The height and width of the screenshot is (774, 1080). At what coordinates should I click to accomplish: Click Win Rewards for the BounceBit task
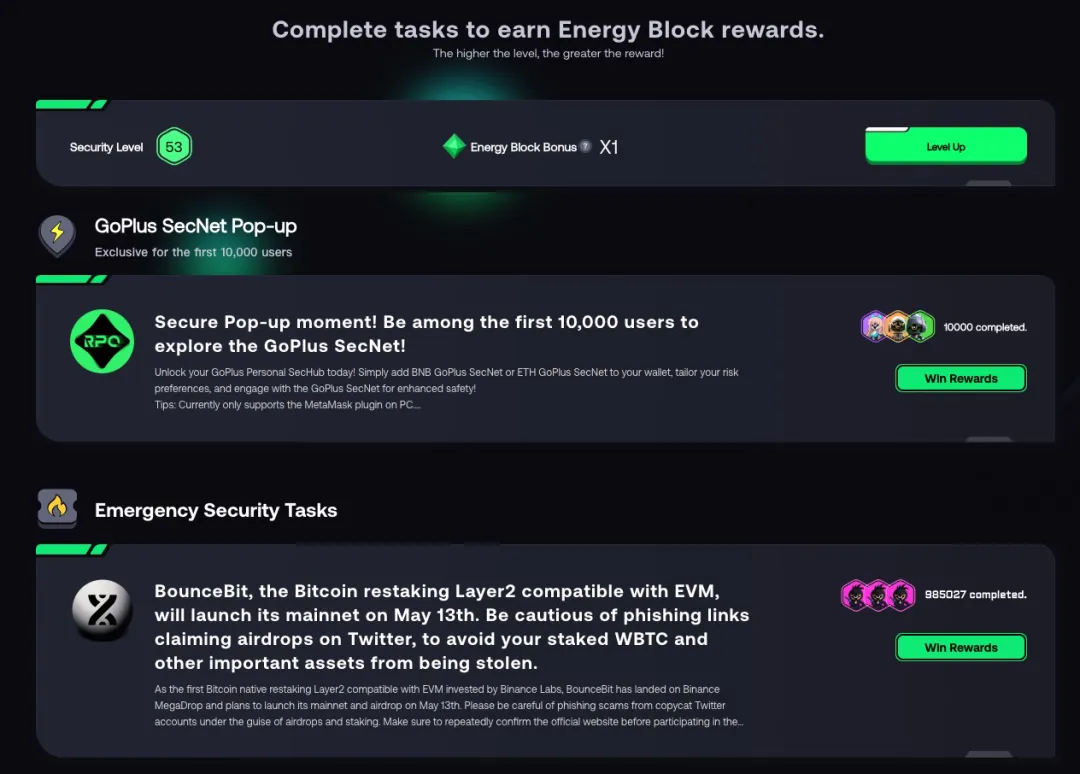point(960,648)
